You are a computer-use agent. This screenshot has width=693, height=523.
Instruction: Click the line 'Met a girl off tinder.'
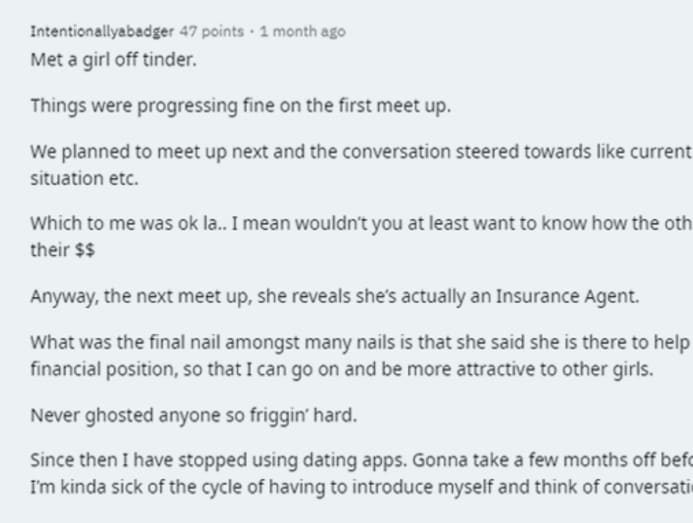[x=114, y=60]
